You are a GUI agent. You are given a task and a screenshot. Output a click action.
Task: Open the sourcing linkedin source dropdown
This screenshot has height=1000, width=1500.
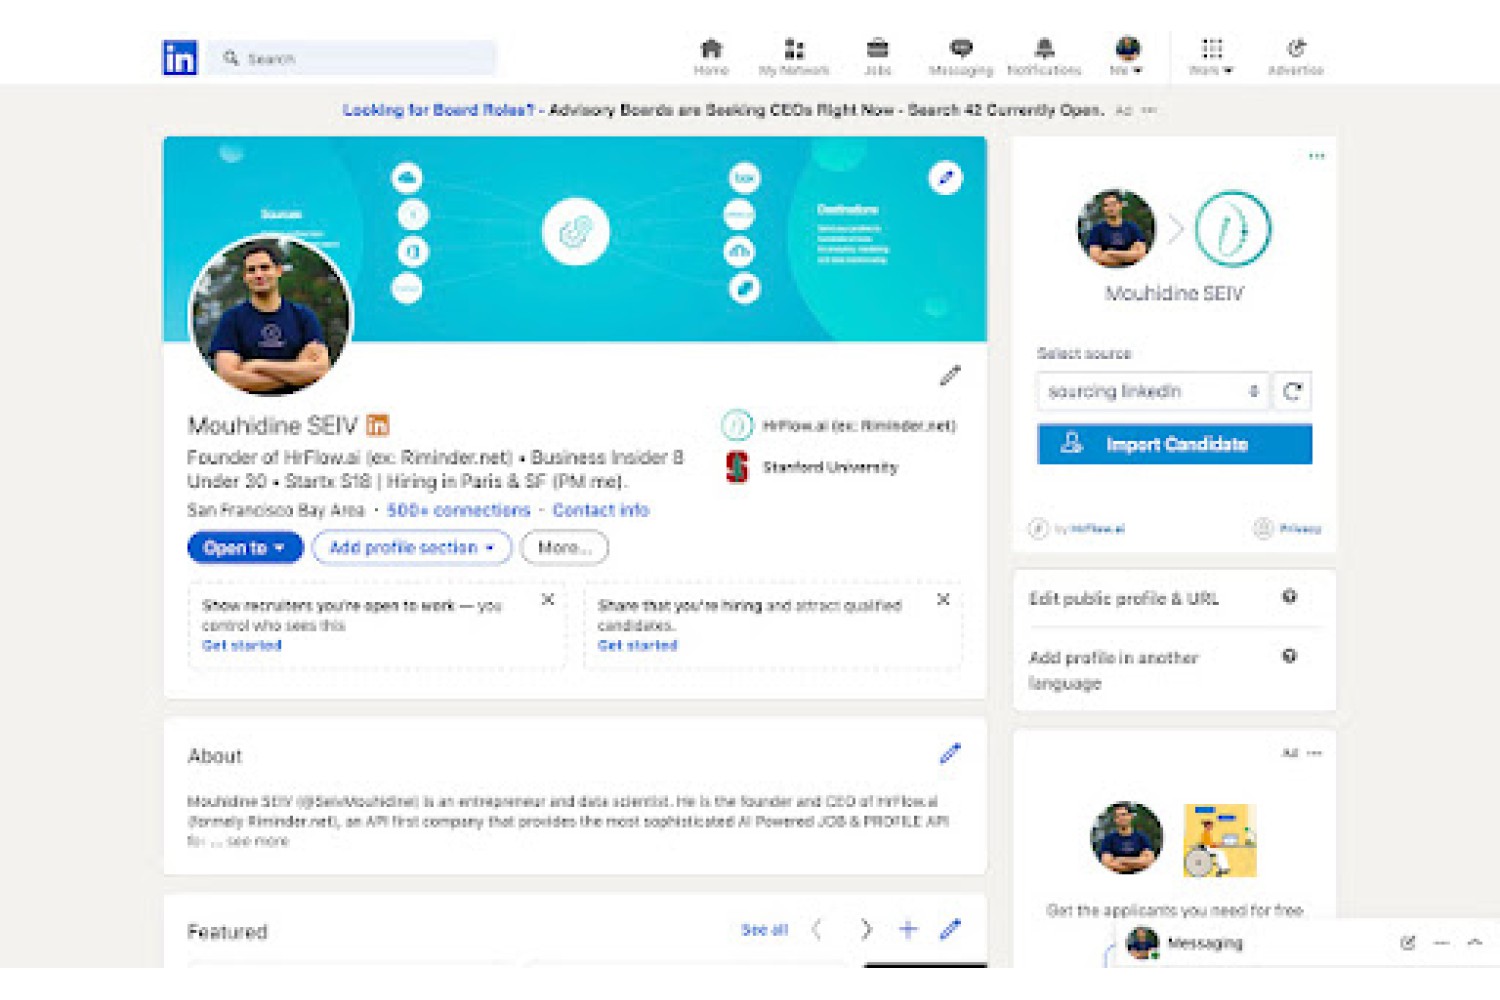pos(1152,391)
